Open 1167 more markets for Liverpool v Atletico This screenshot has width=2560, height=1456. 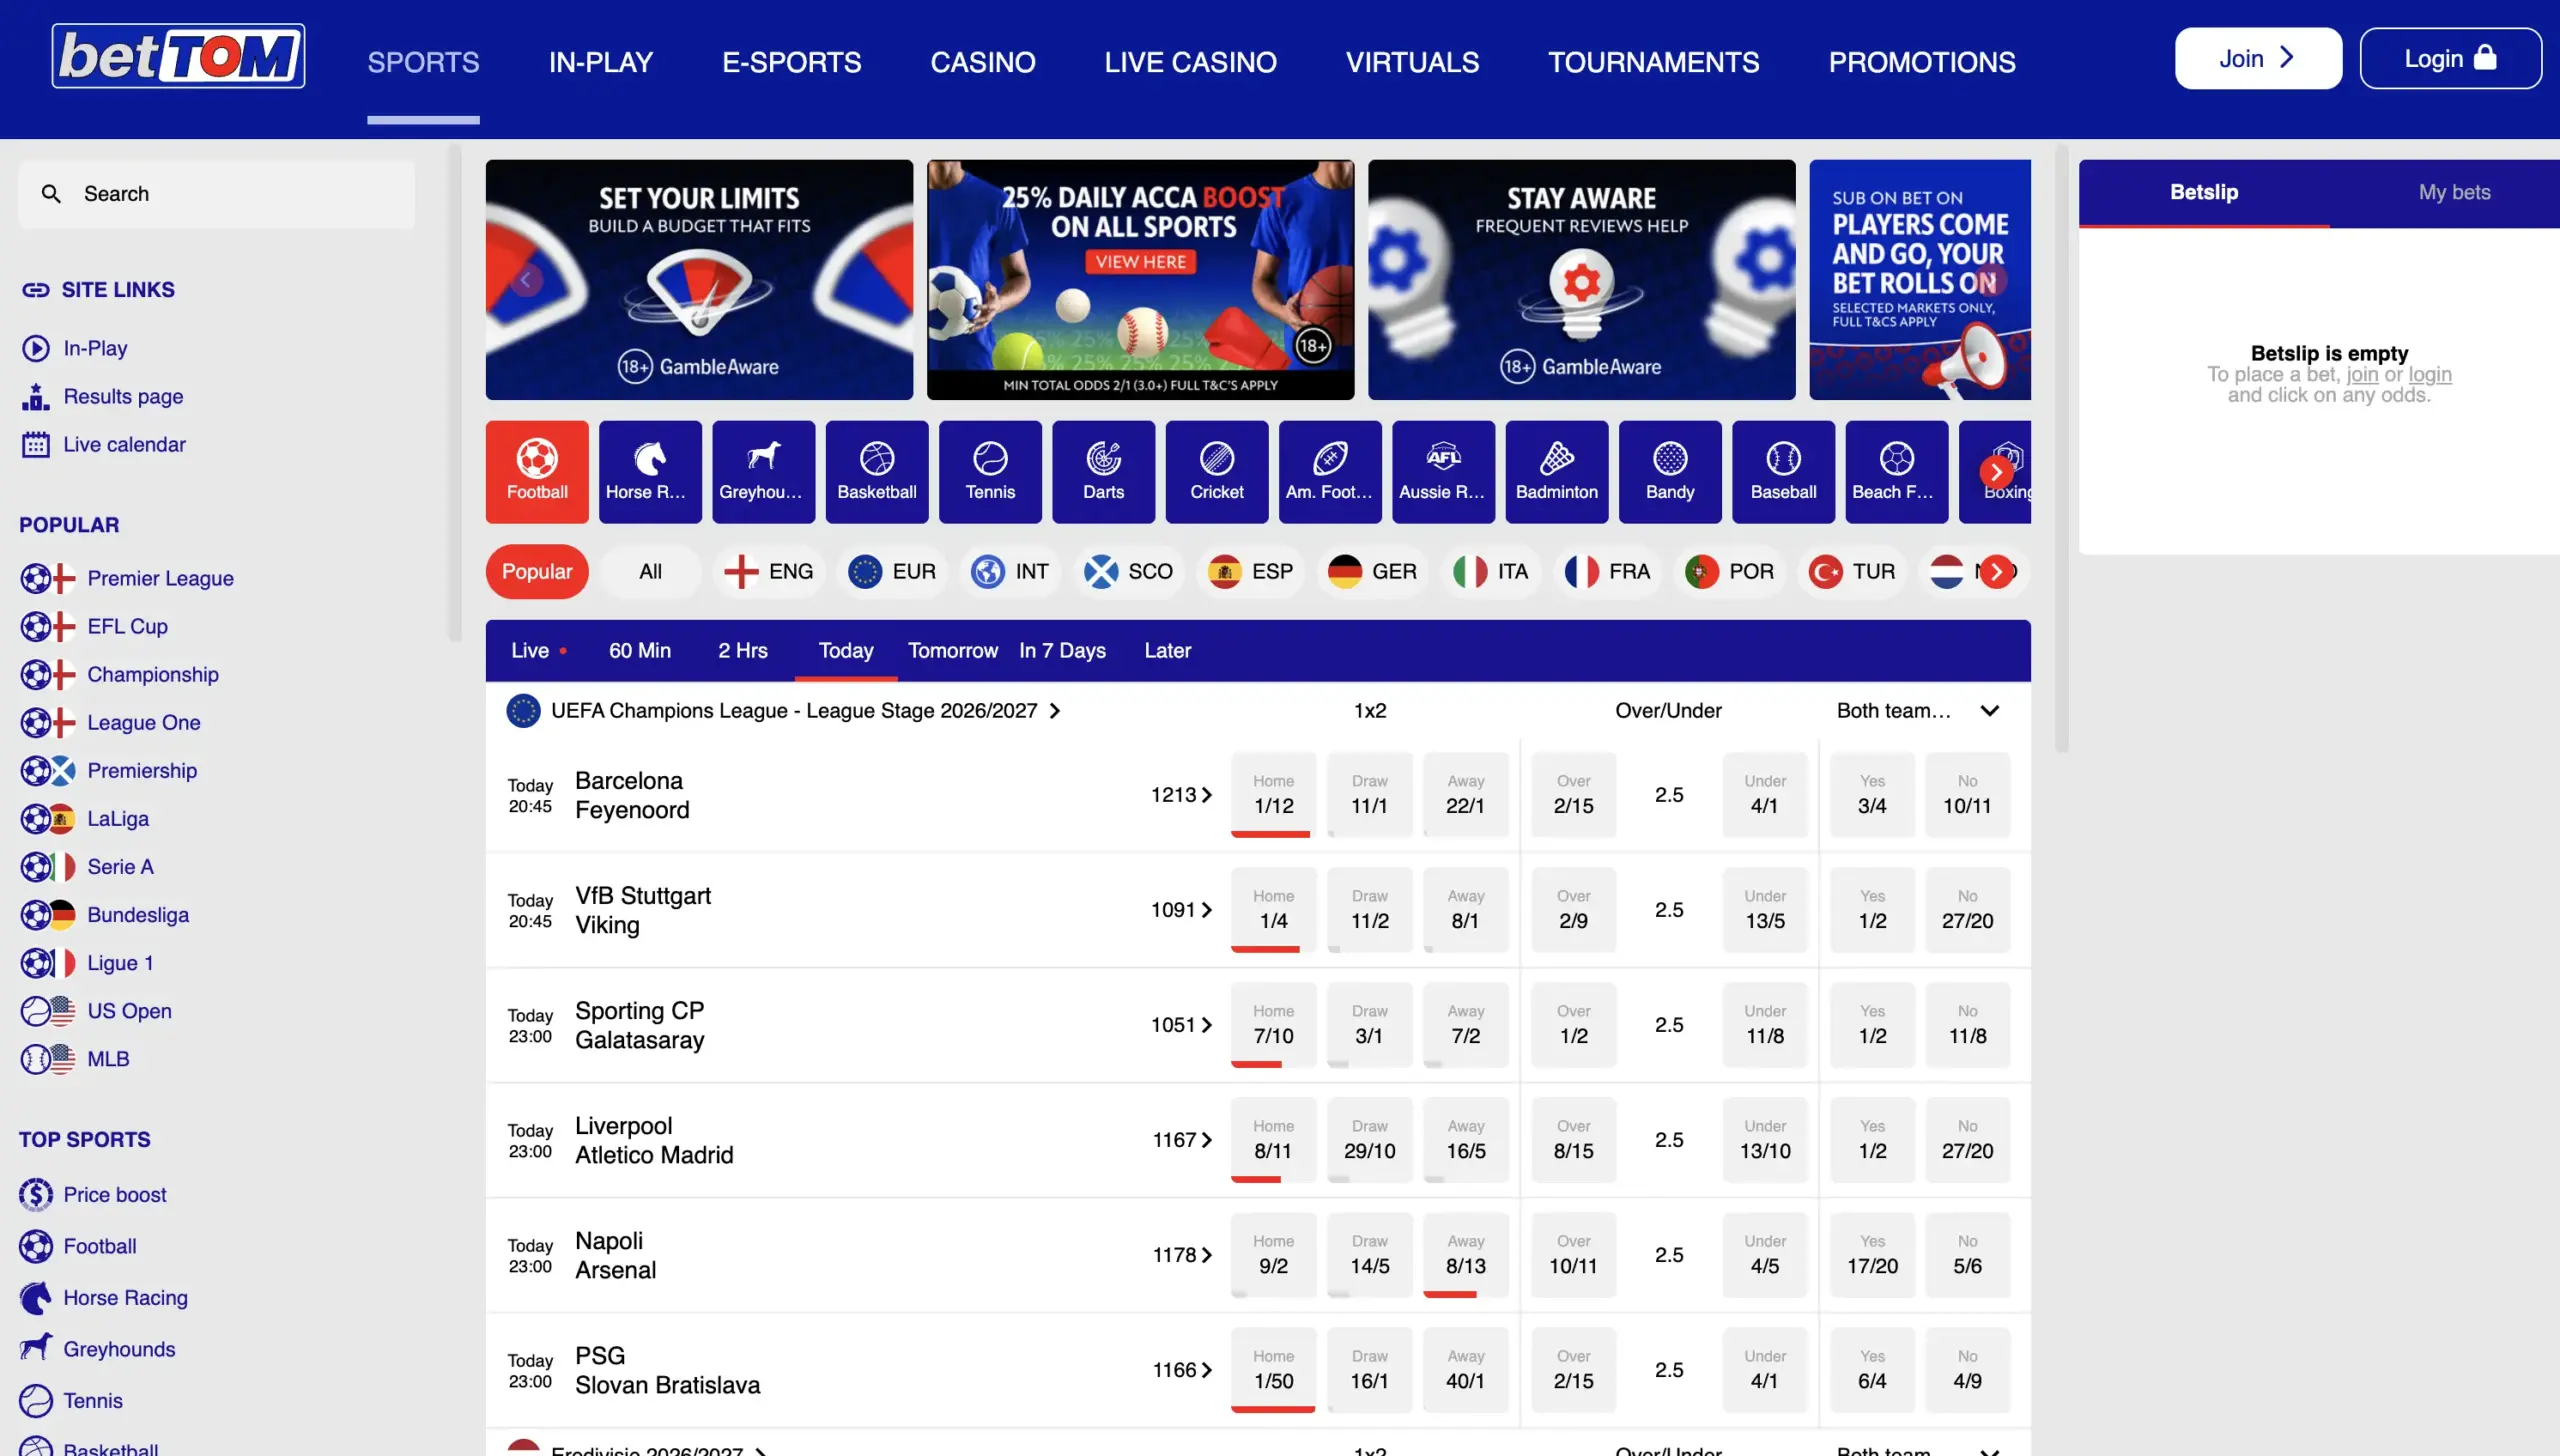click(1182, 1140)
